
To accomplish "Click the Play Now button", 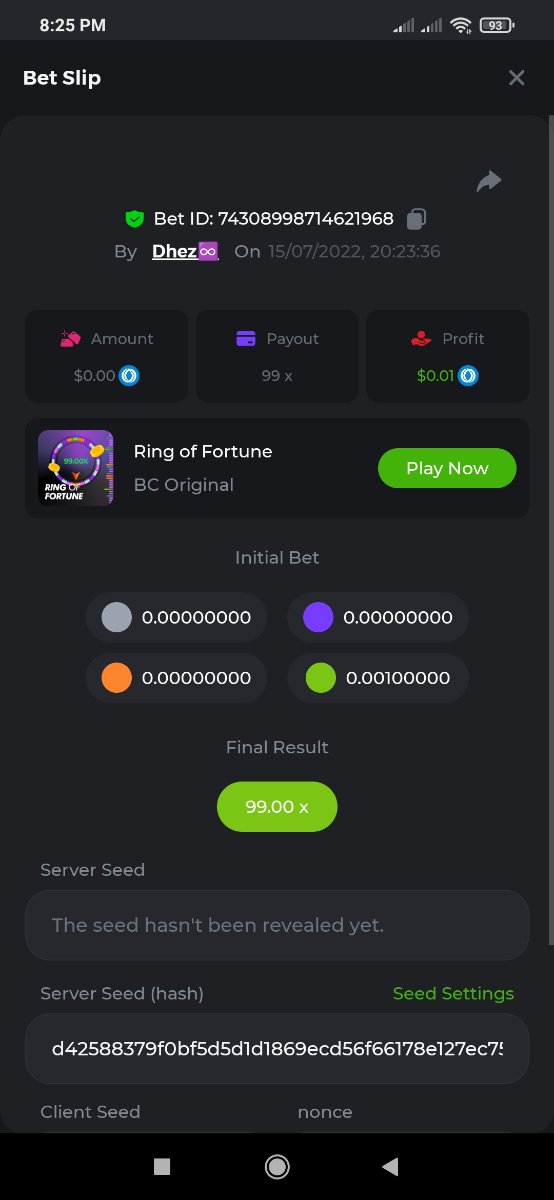I will 447,468.
